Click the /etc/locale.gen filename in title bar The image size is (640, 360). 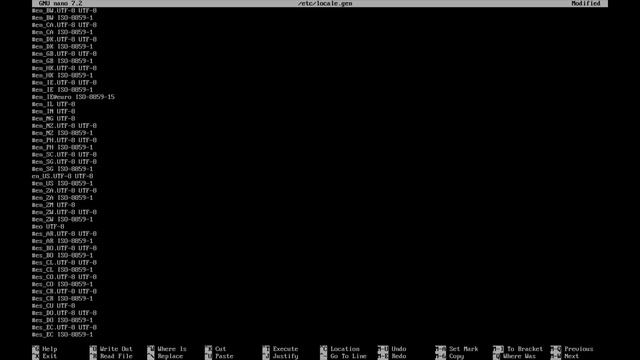(325, 3)
